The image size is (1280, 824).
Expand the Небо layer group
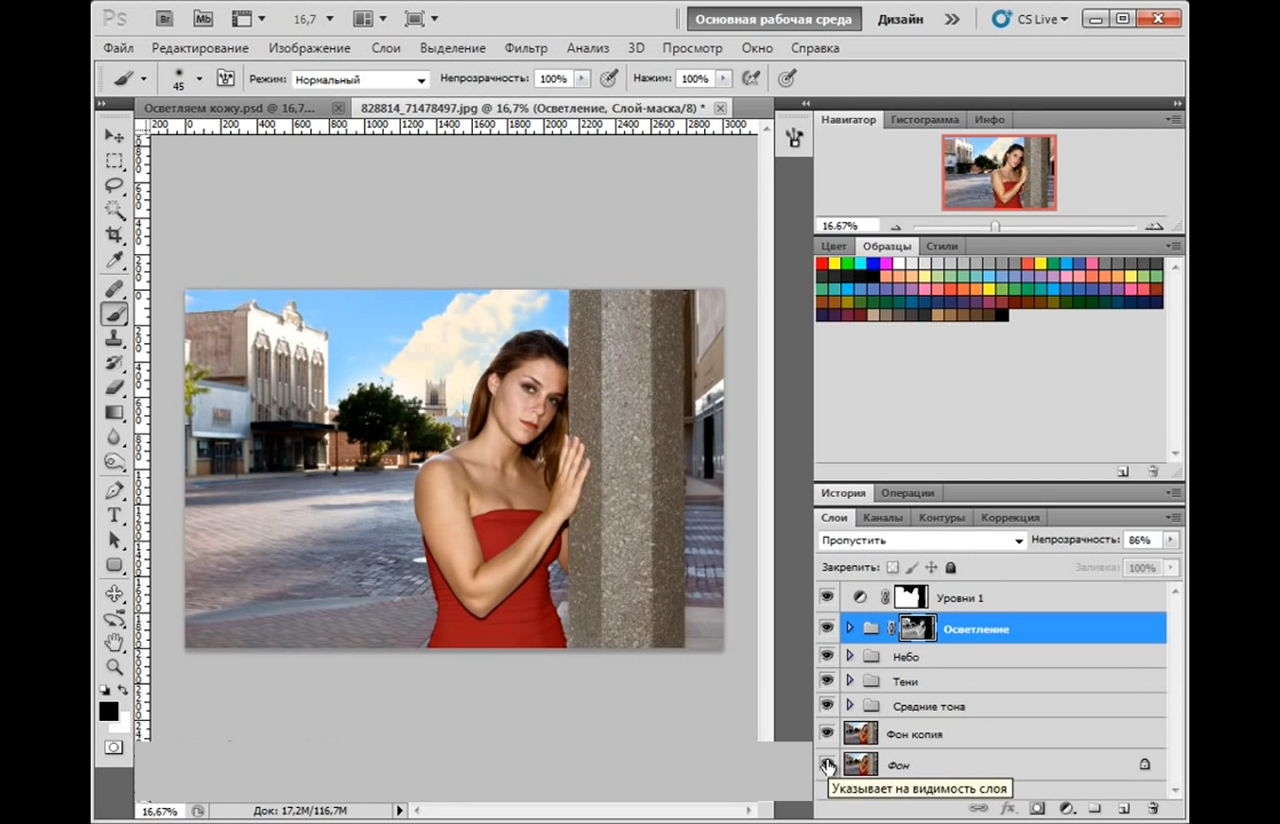[x=850, y=656]
